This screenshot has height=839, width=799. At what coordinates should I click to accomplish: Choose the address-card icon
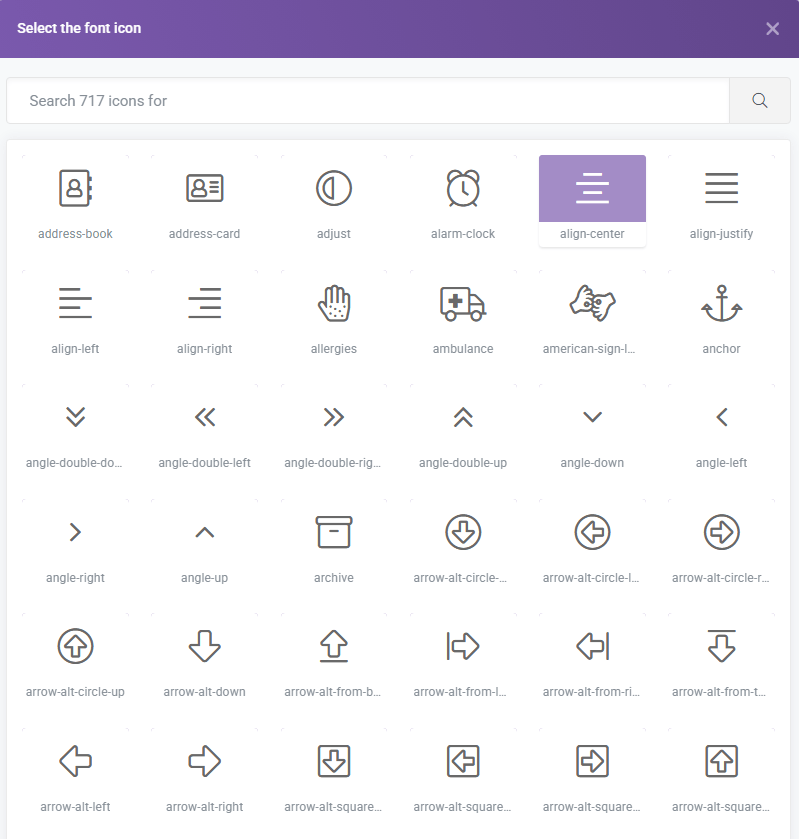click(x=204, y=188)
